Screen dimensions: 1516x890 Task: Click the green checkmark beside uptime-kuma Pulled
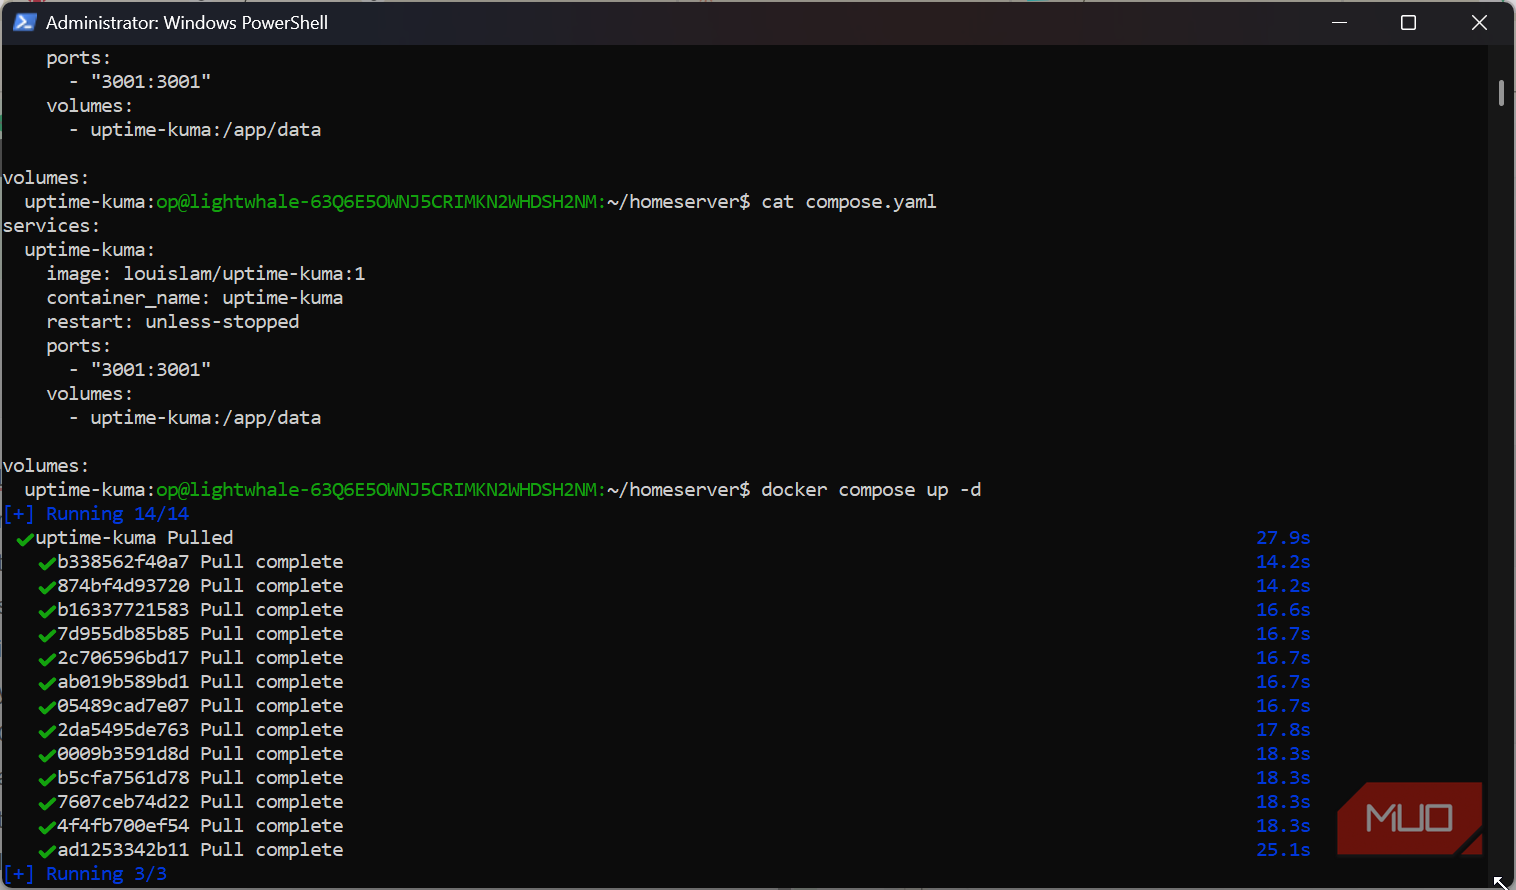tap(25, 539)
